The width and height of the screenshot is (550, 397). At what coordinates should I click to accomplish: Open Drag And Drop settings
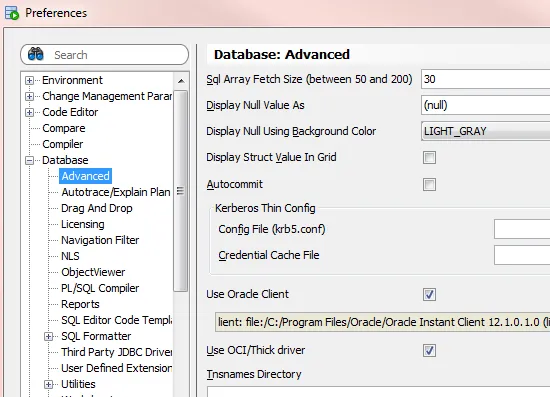click(x=97, y=208)
